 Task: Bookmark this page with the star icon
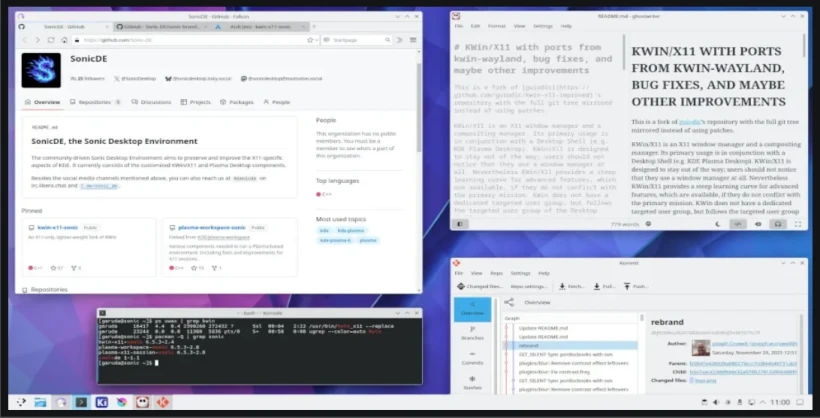coord(310,40)
